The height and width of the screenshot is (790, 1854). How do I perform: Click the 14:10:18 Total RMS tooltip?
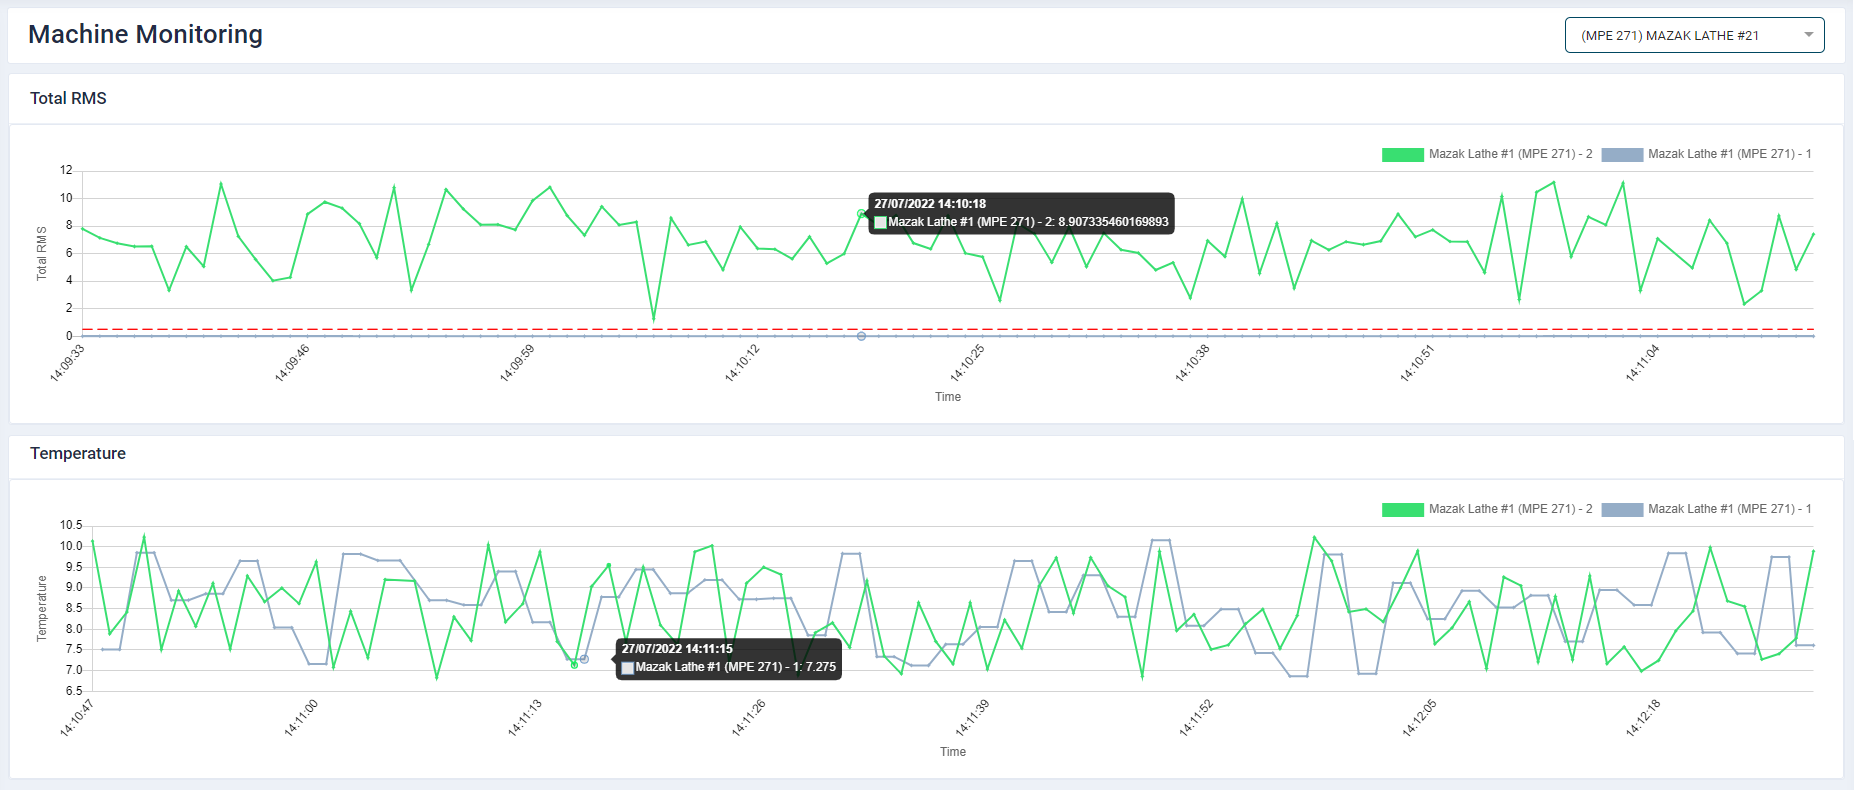tap(1020, 213)
